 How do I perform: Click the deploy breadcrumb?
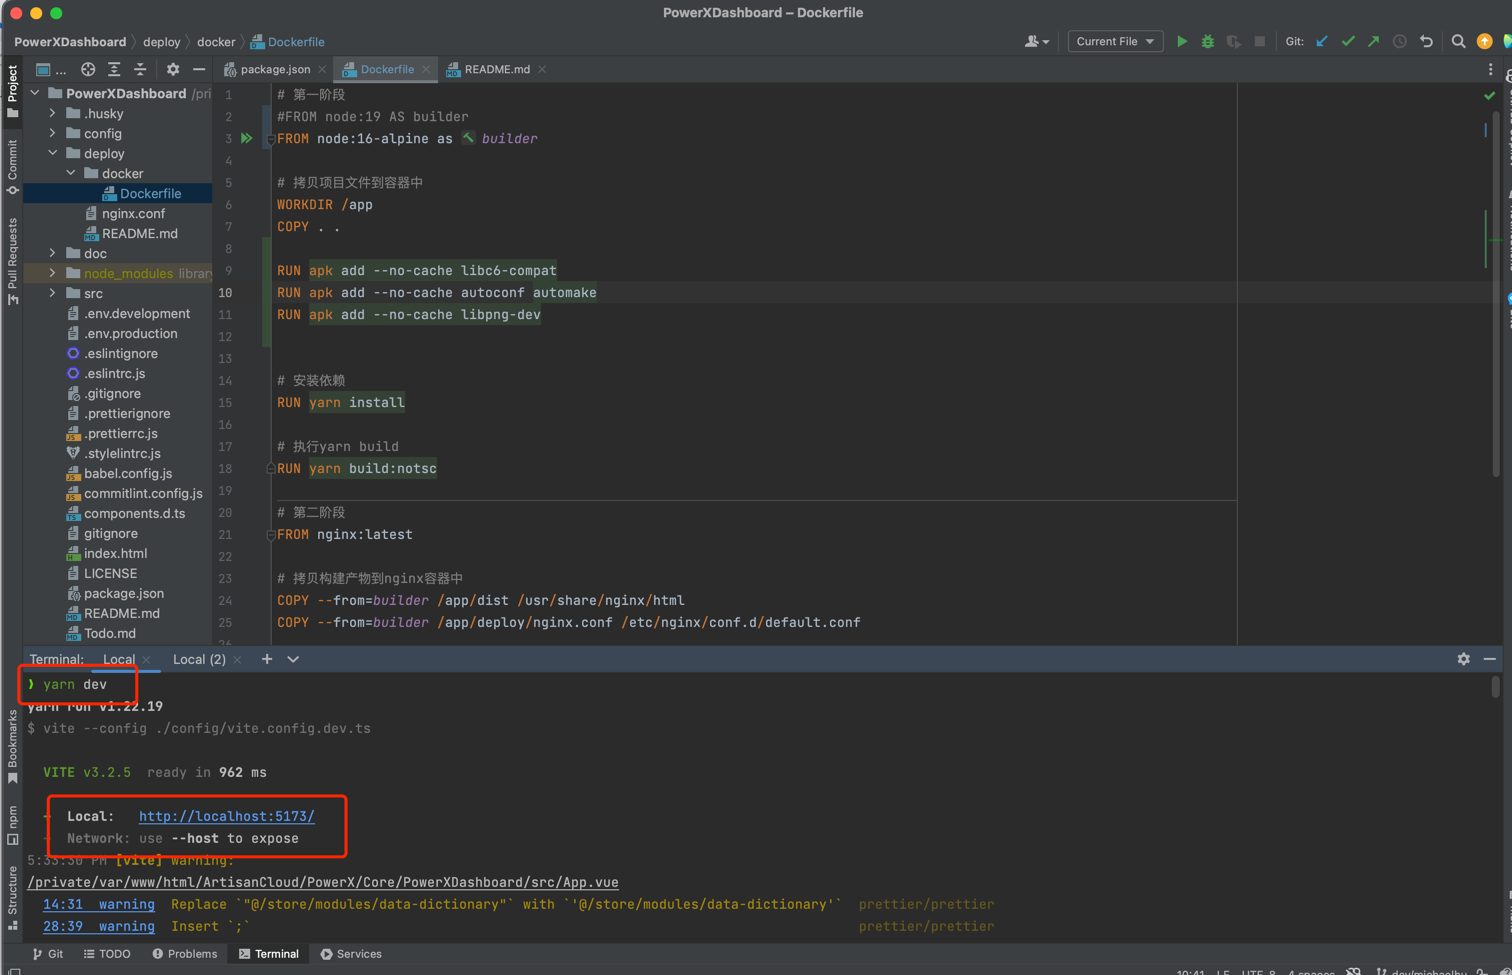161,42
